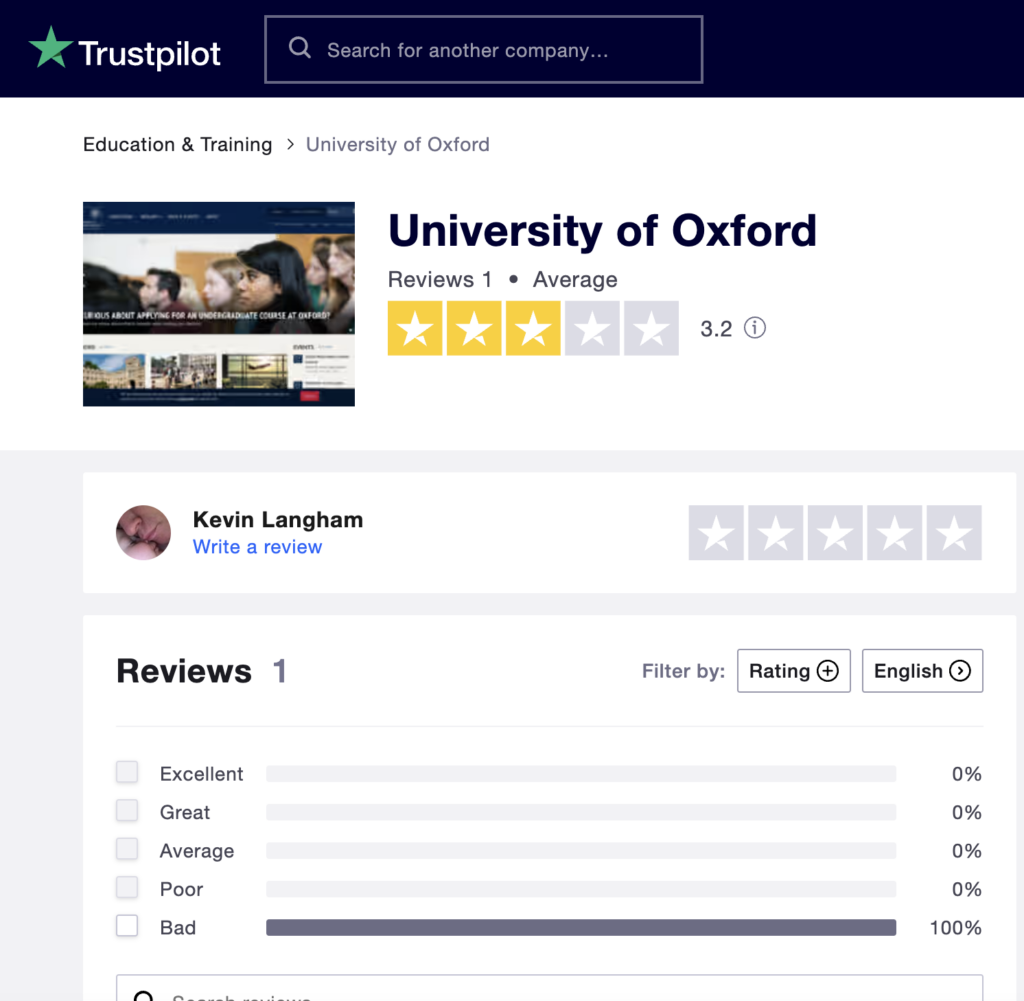Click the Search for another company field

tap(483, 50)
